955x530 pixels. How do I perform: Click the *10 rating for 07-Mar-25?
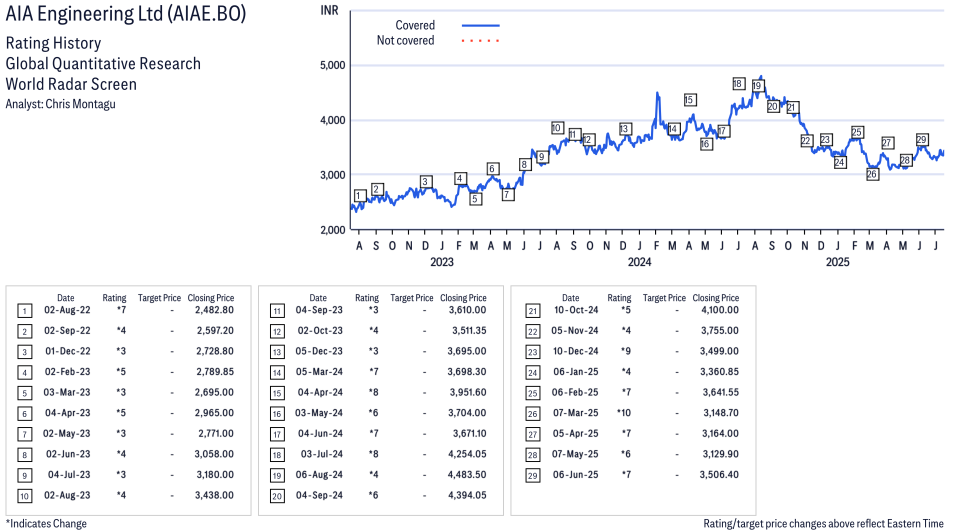pos(624,413)
